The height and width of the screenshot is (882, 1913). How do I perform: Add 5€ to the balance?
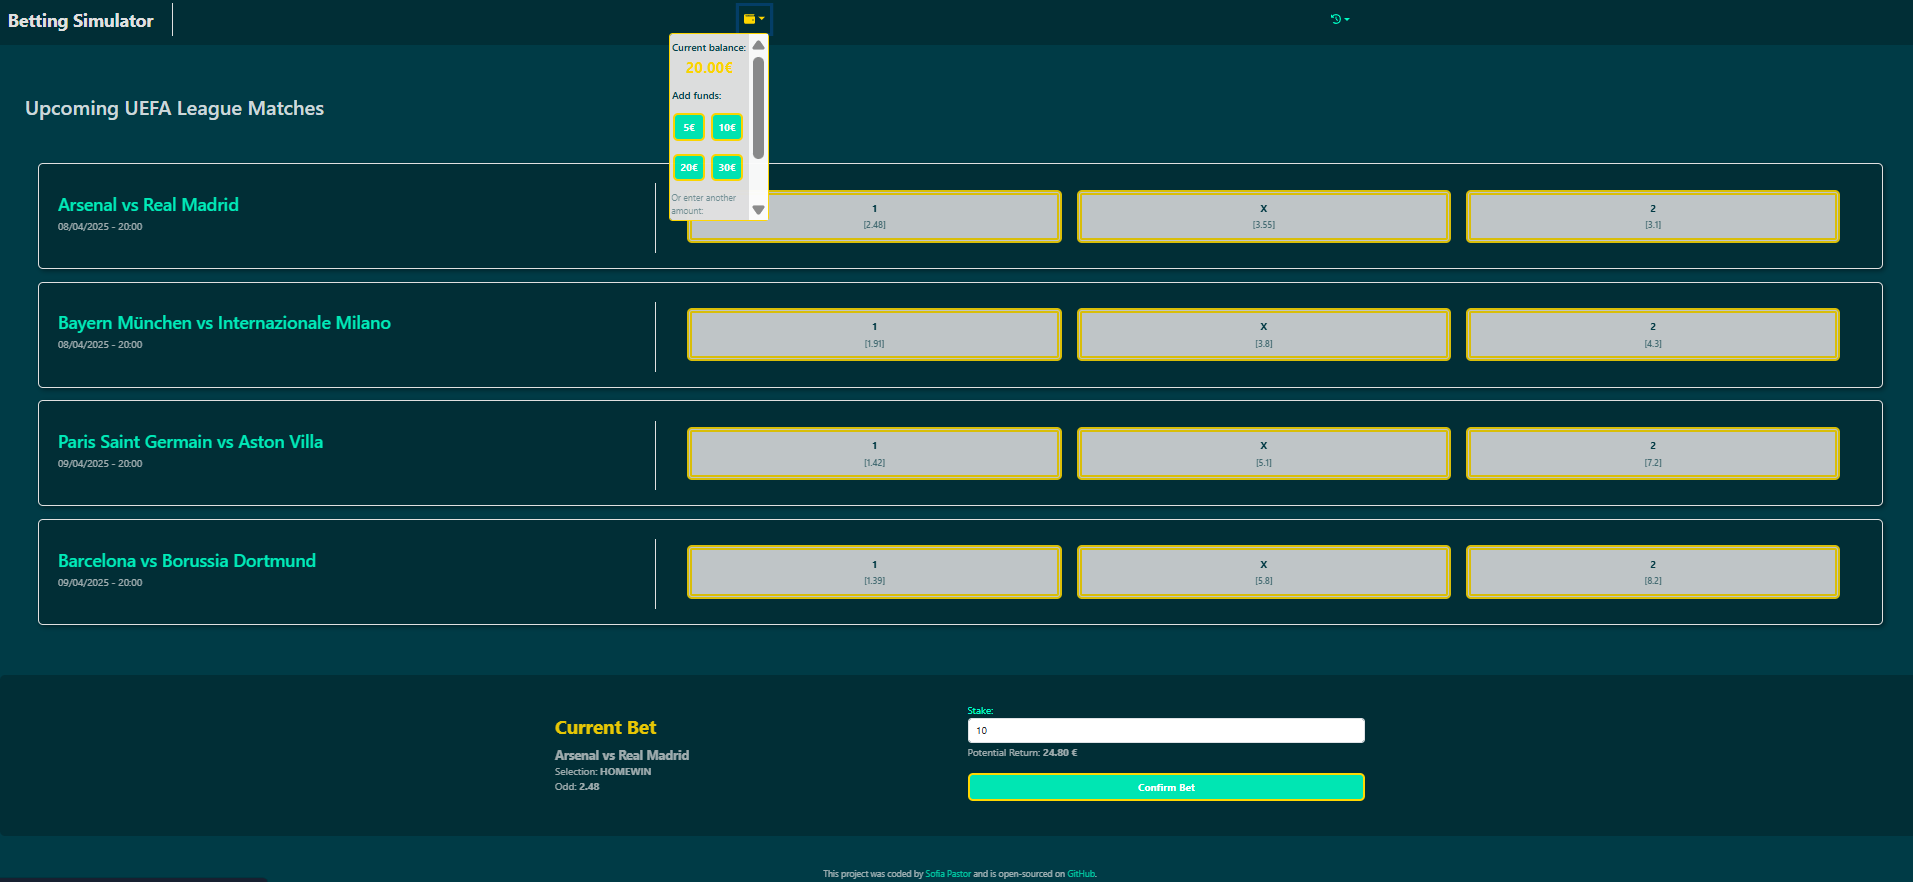pyautogui.click(x=689, y=127)
